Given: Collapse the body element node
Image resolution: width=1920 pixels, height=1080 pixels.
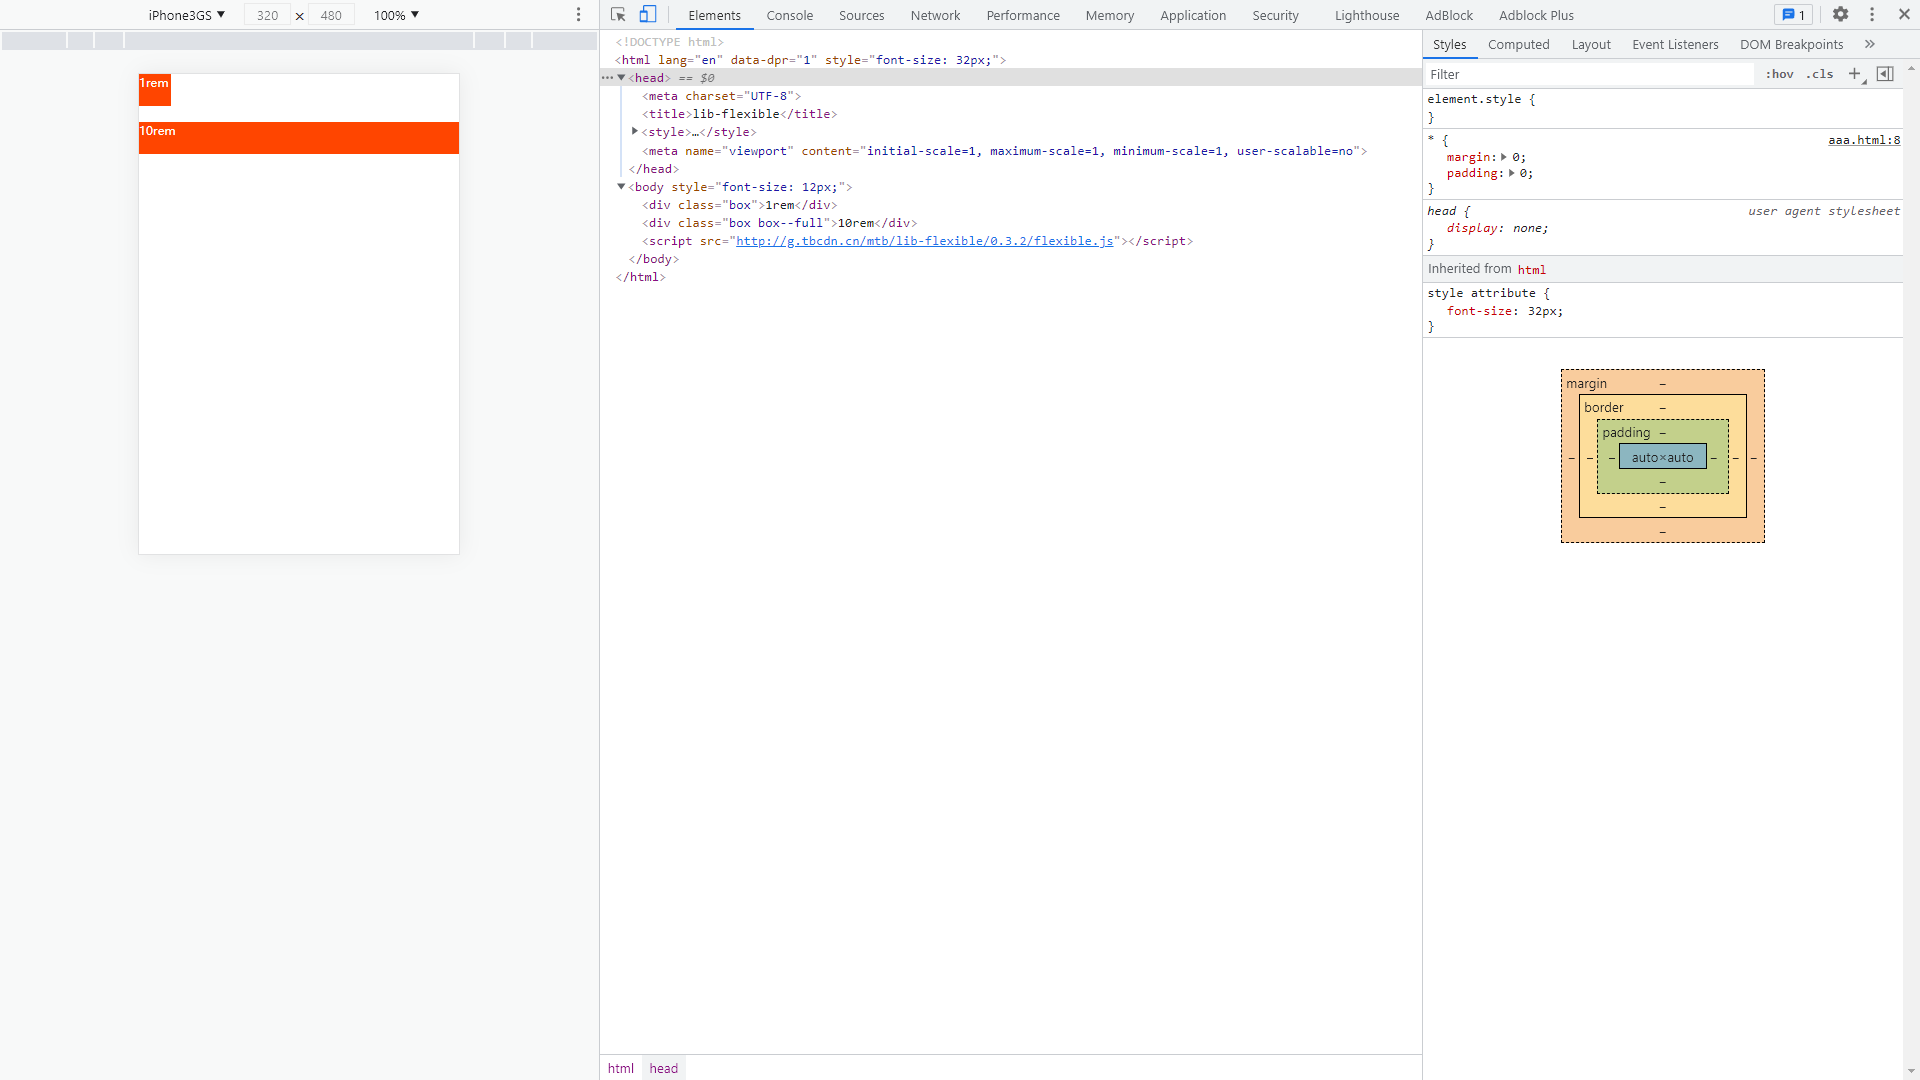Looking at the screenshot, I should tap(621, 187).
